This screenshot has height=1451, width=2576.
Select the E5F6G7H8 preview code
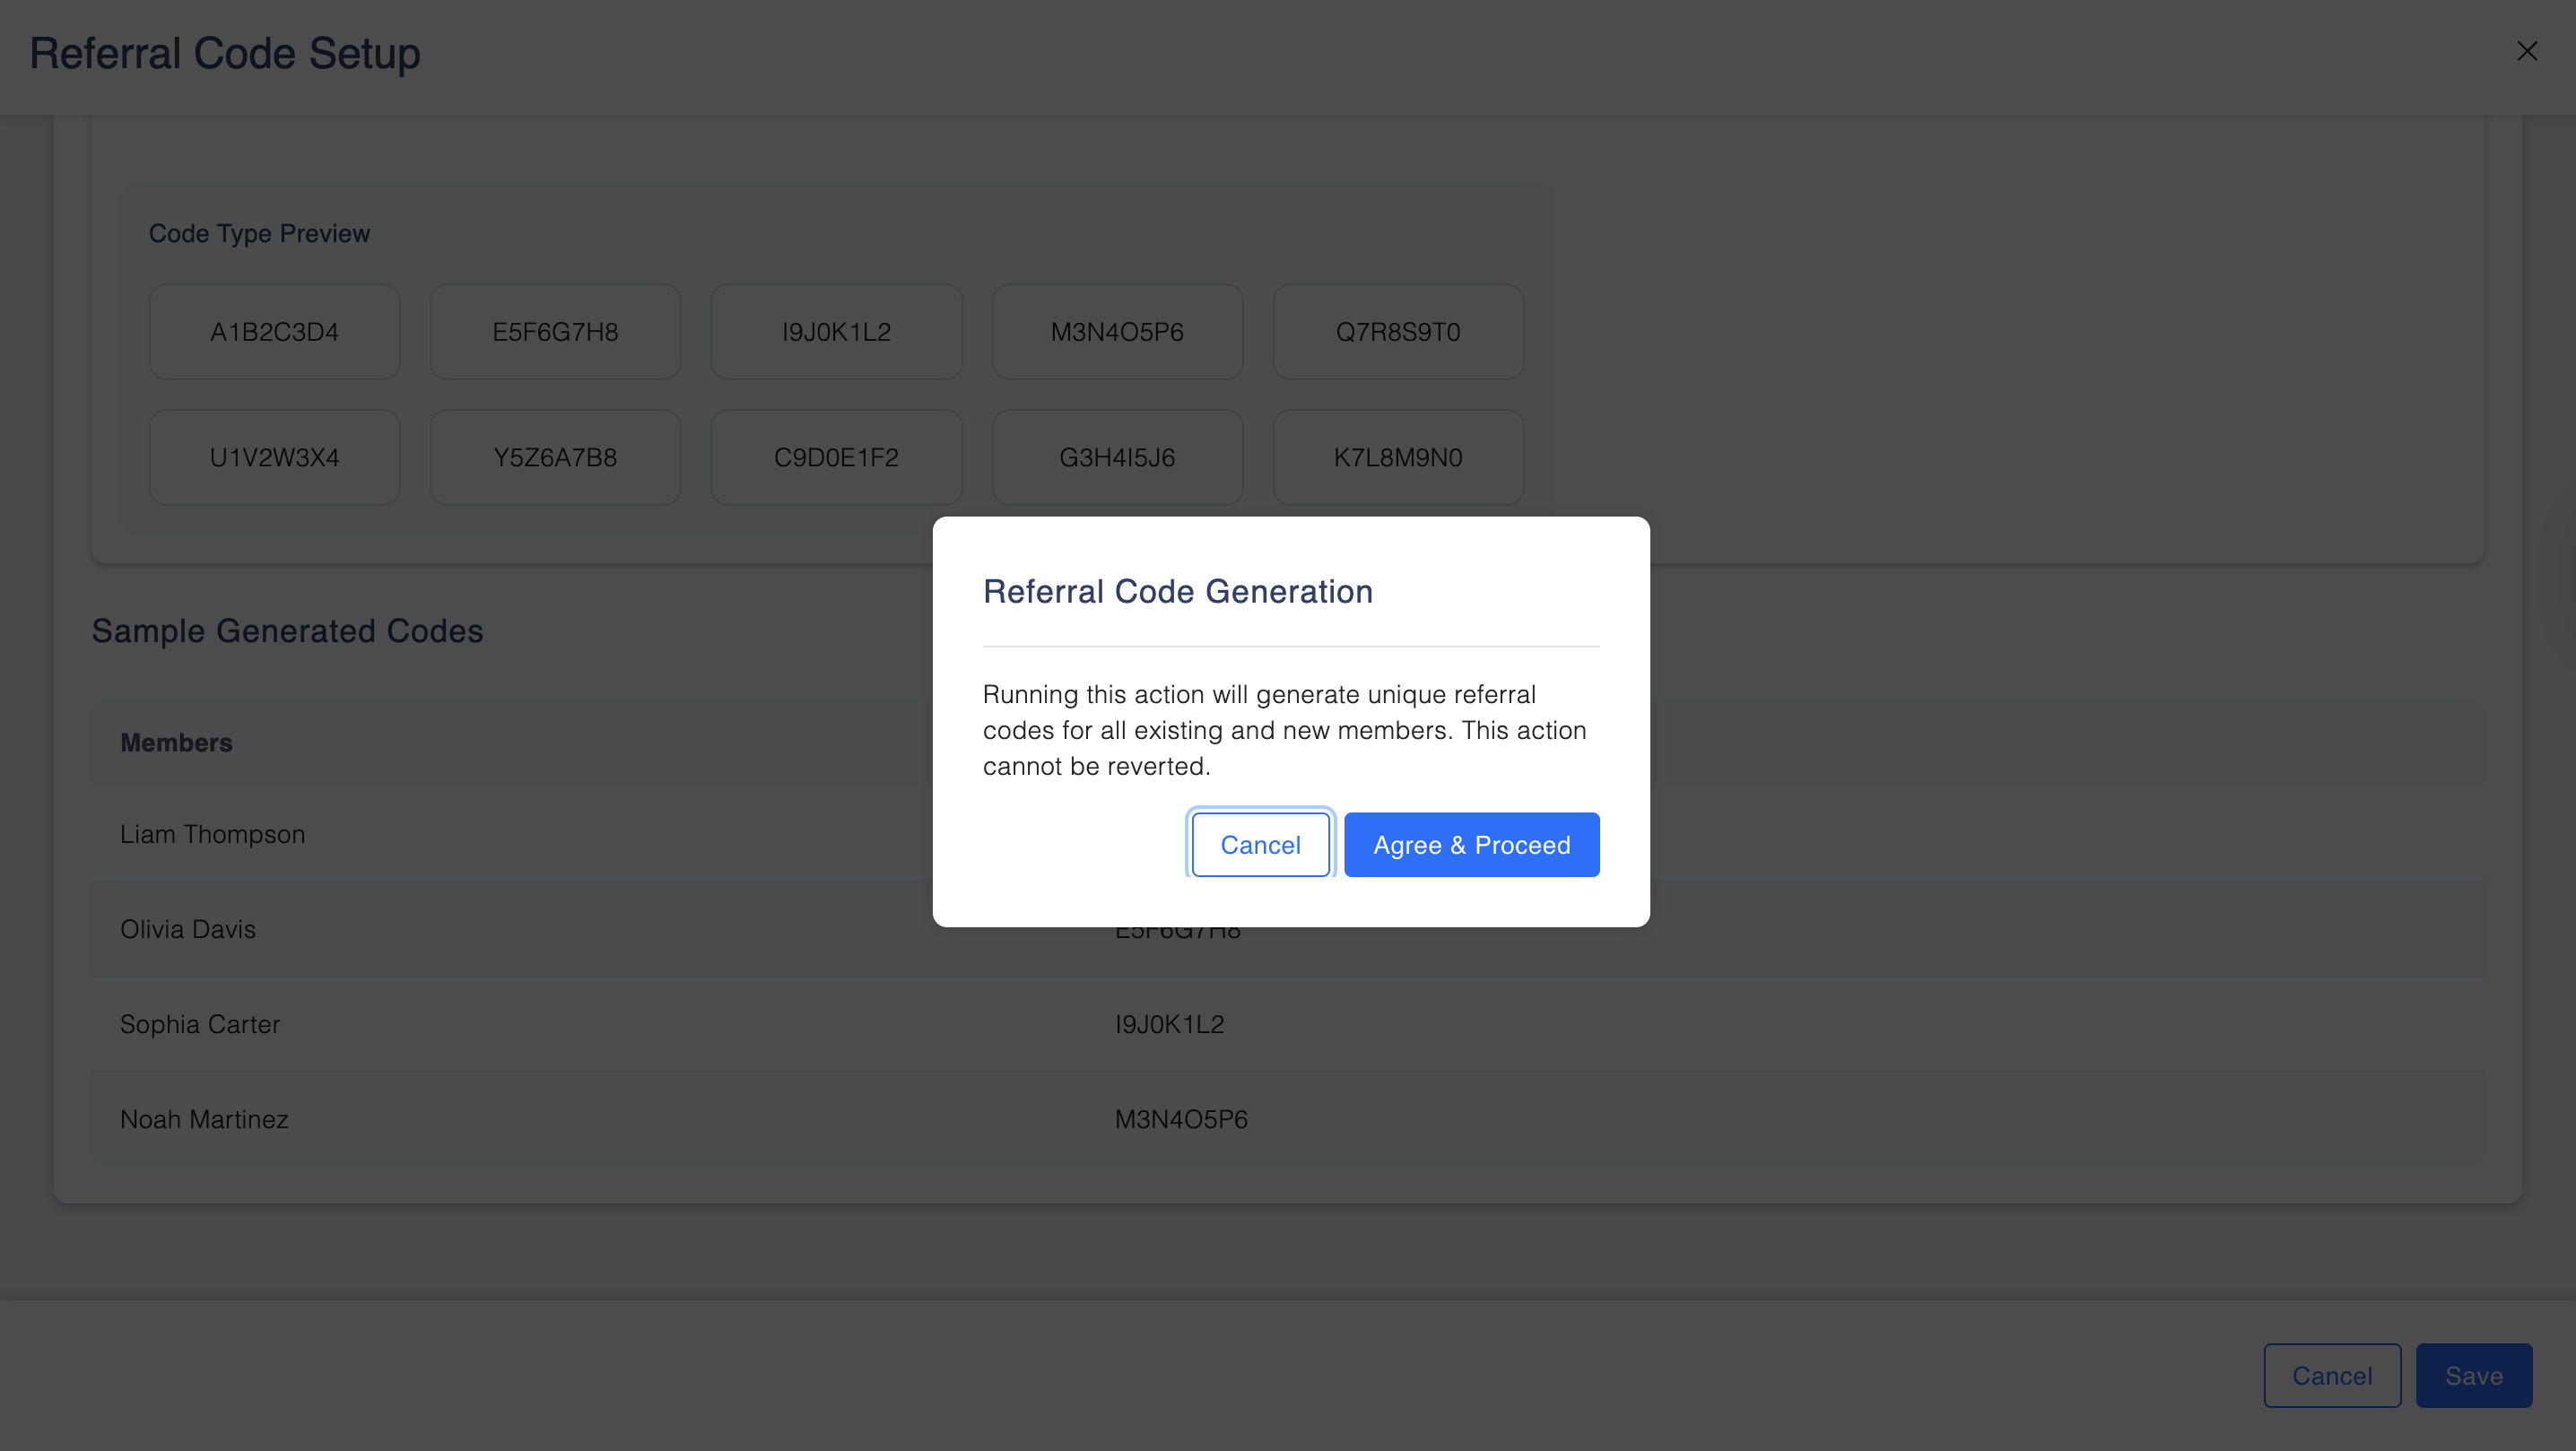pyautogui.click(x=555, y=332)
